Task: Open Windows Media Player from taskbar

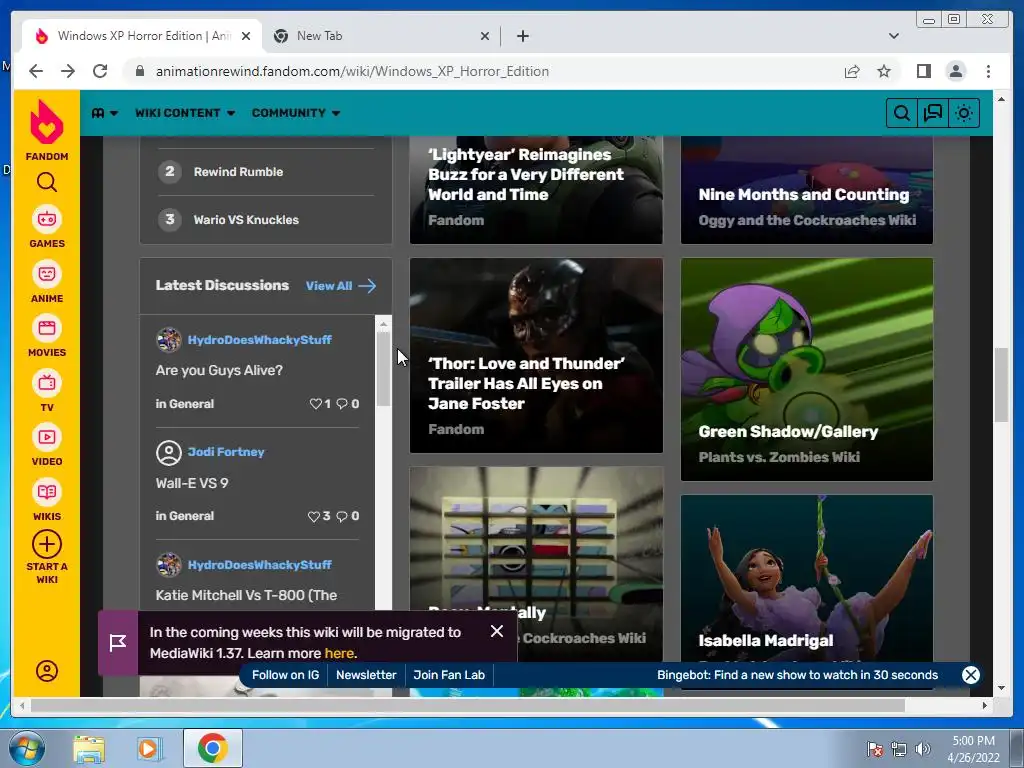Action: click(148, 748)
